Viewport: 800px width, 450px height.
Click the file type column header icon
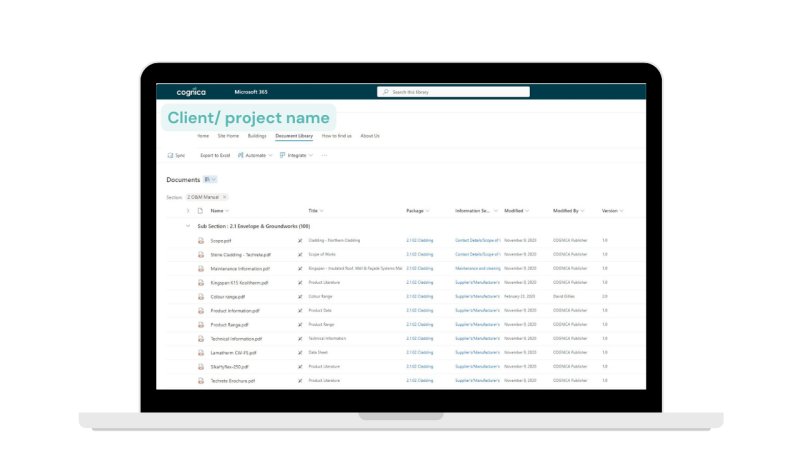[x=200, y=211]
